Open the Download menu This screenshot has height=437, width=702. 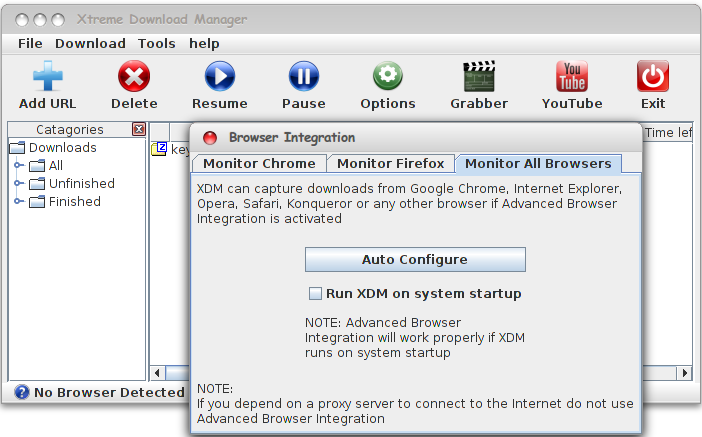tap(90, 43)
